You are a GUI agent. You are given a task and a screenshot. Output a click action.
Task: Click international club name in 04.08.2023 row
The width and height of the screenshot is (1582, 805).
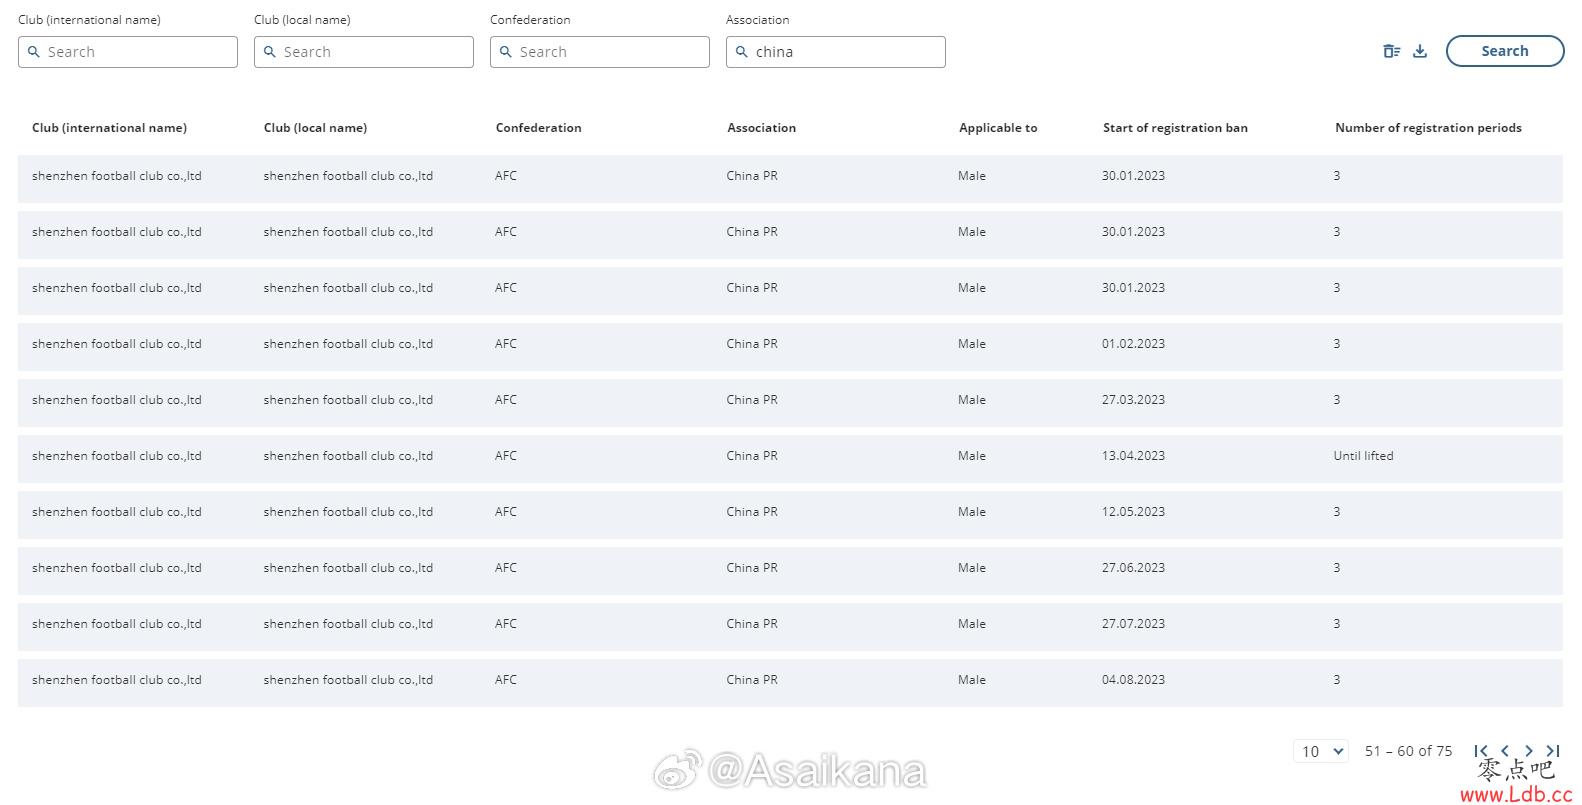coord(116,680)
